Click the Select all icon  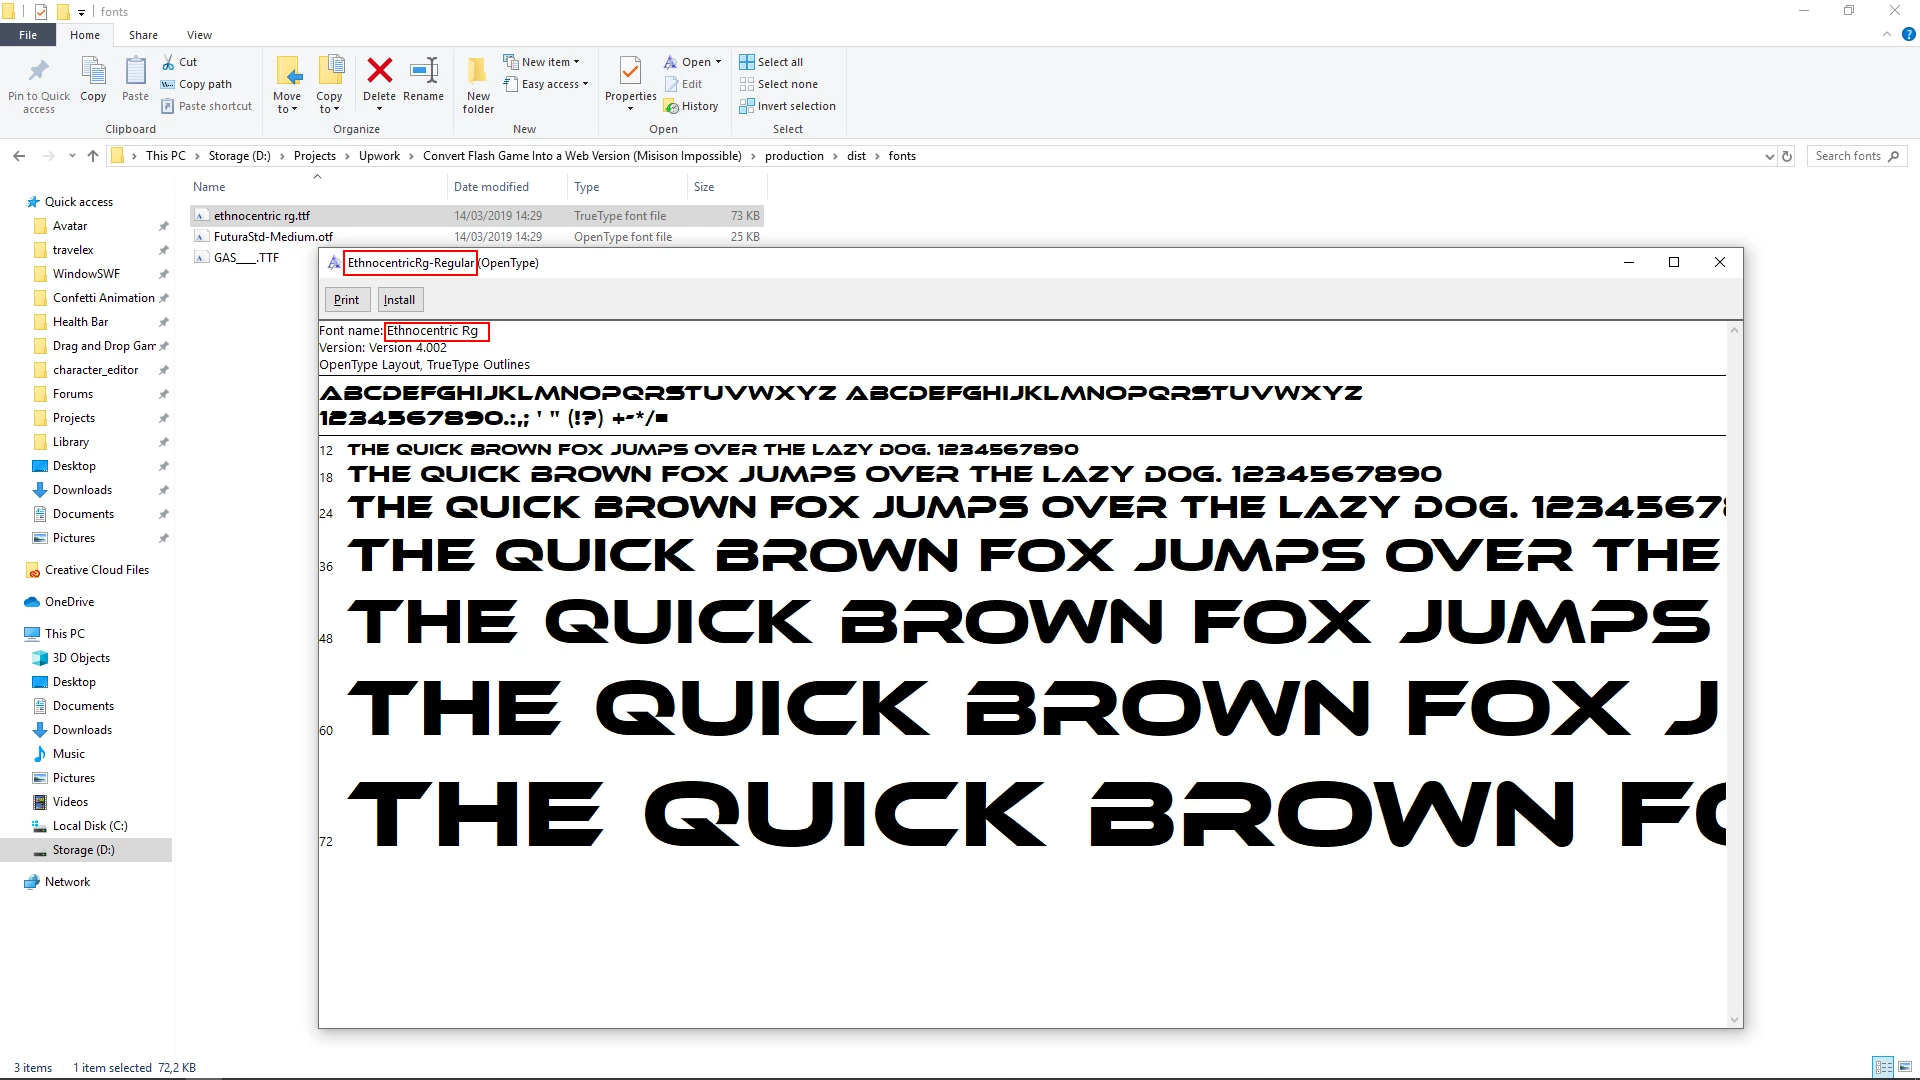[x=747, y=62]
